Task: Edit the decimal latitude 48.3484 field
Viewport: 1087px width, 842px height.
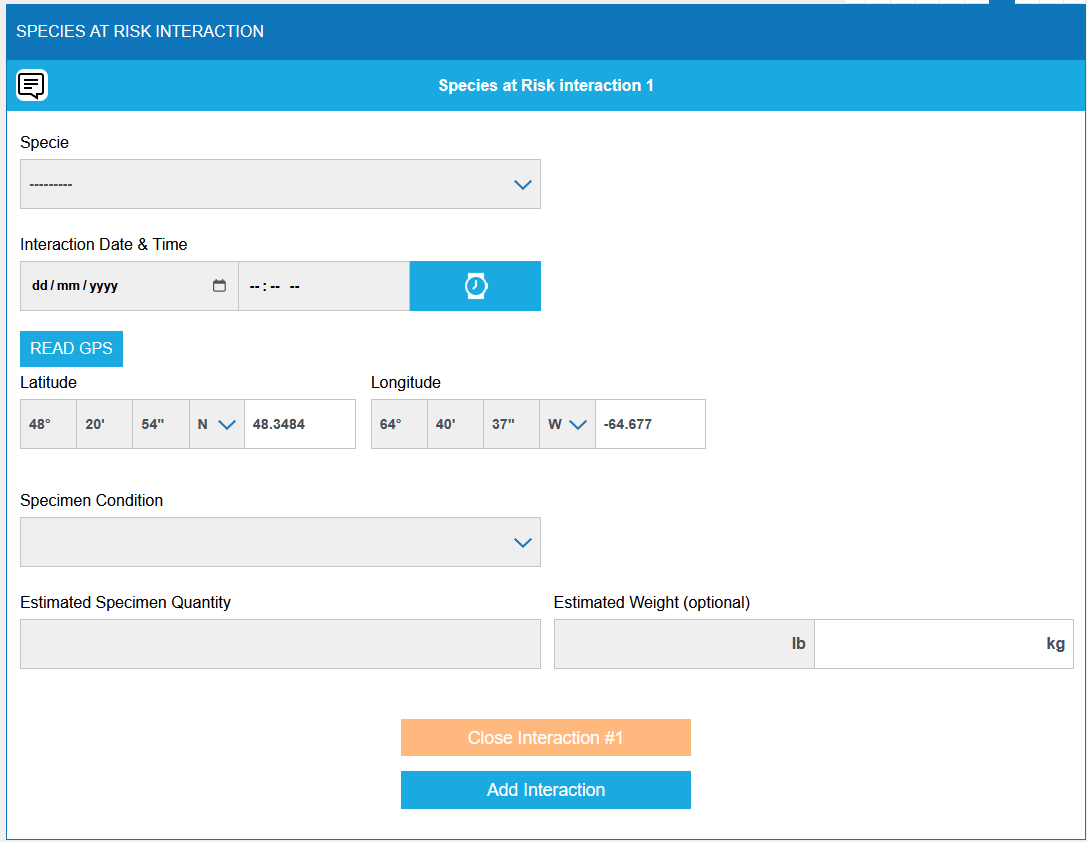Action: pyautogui.click(x=299, y=424)
